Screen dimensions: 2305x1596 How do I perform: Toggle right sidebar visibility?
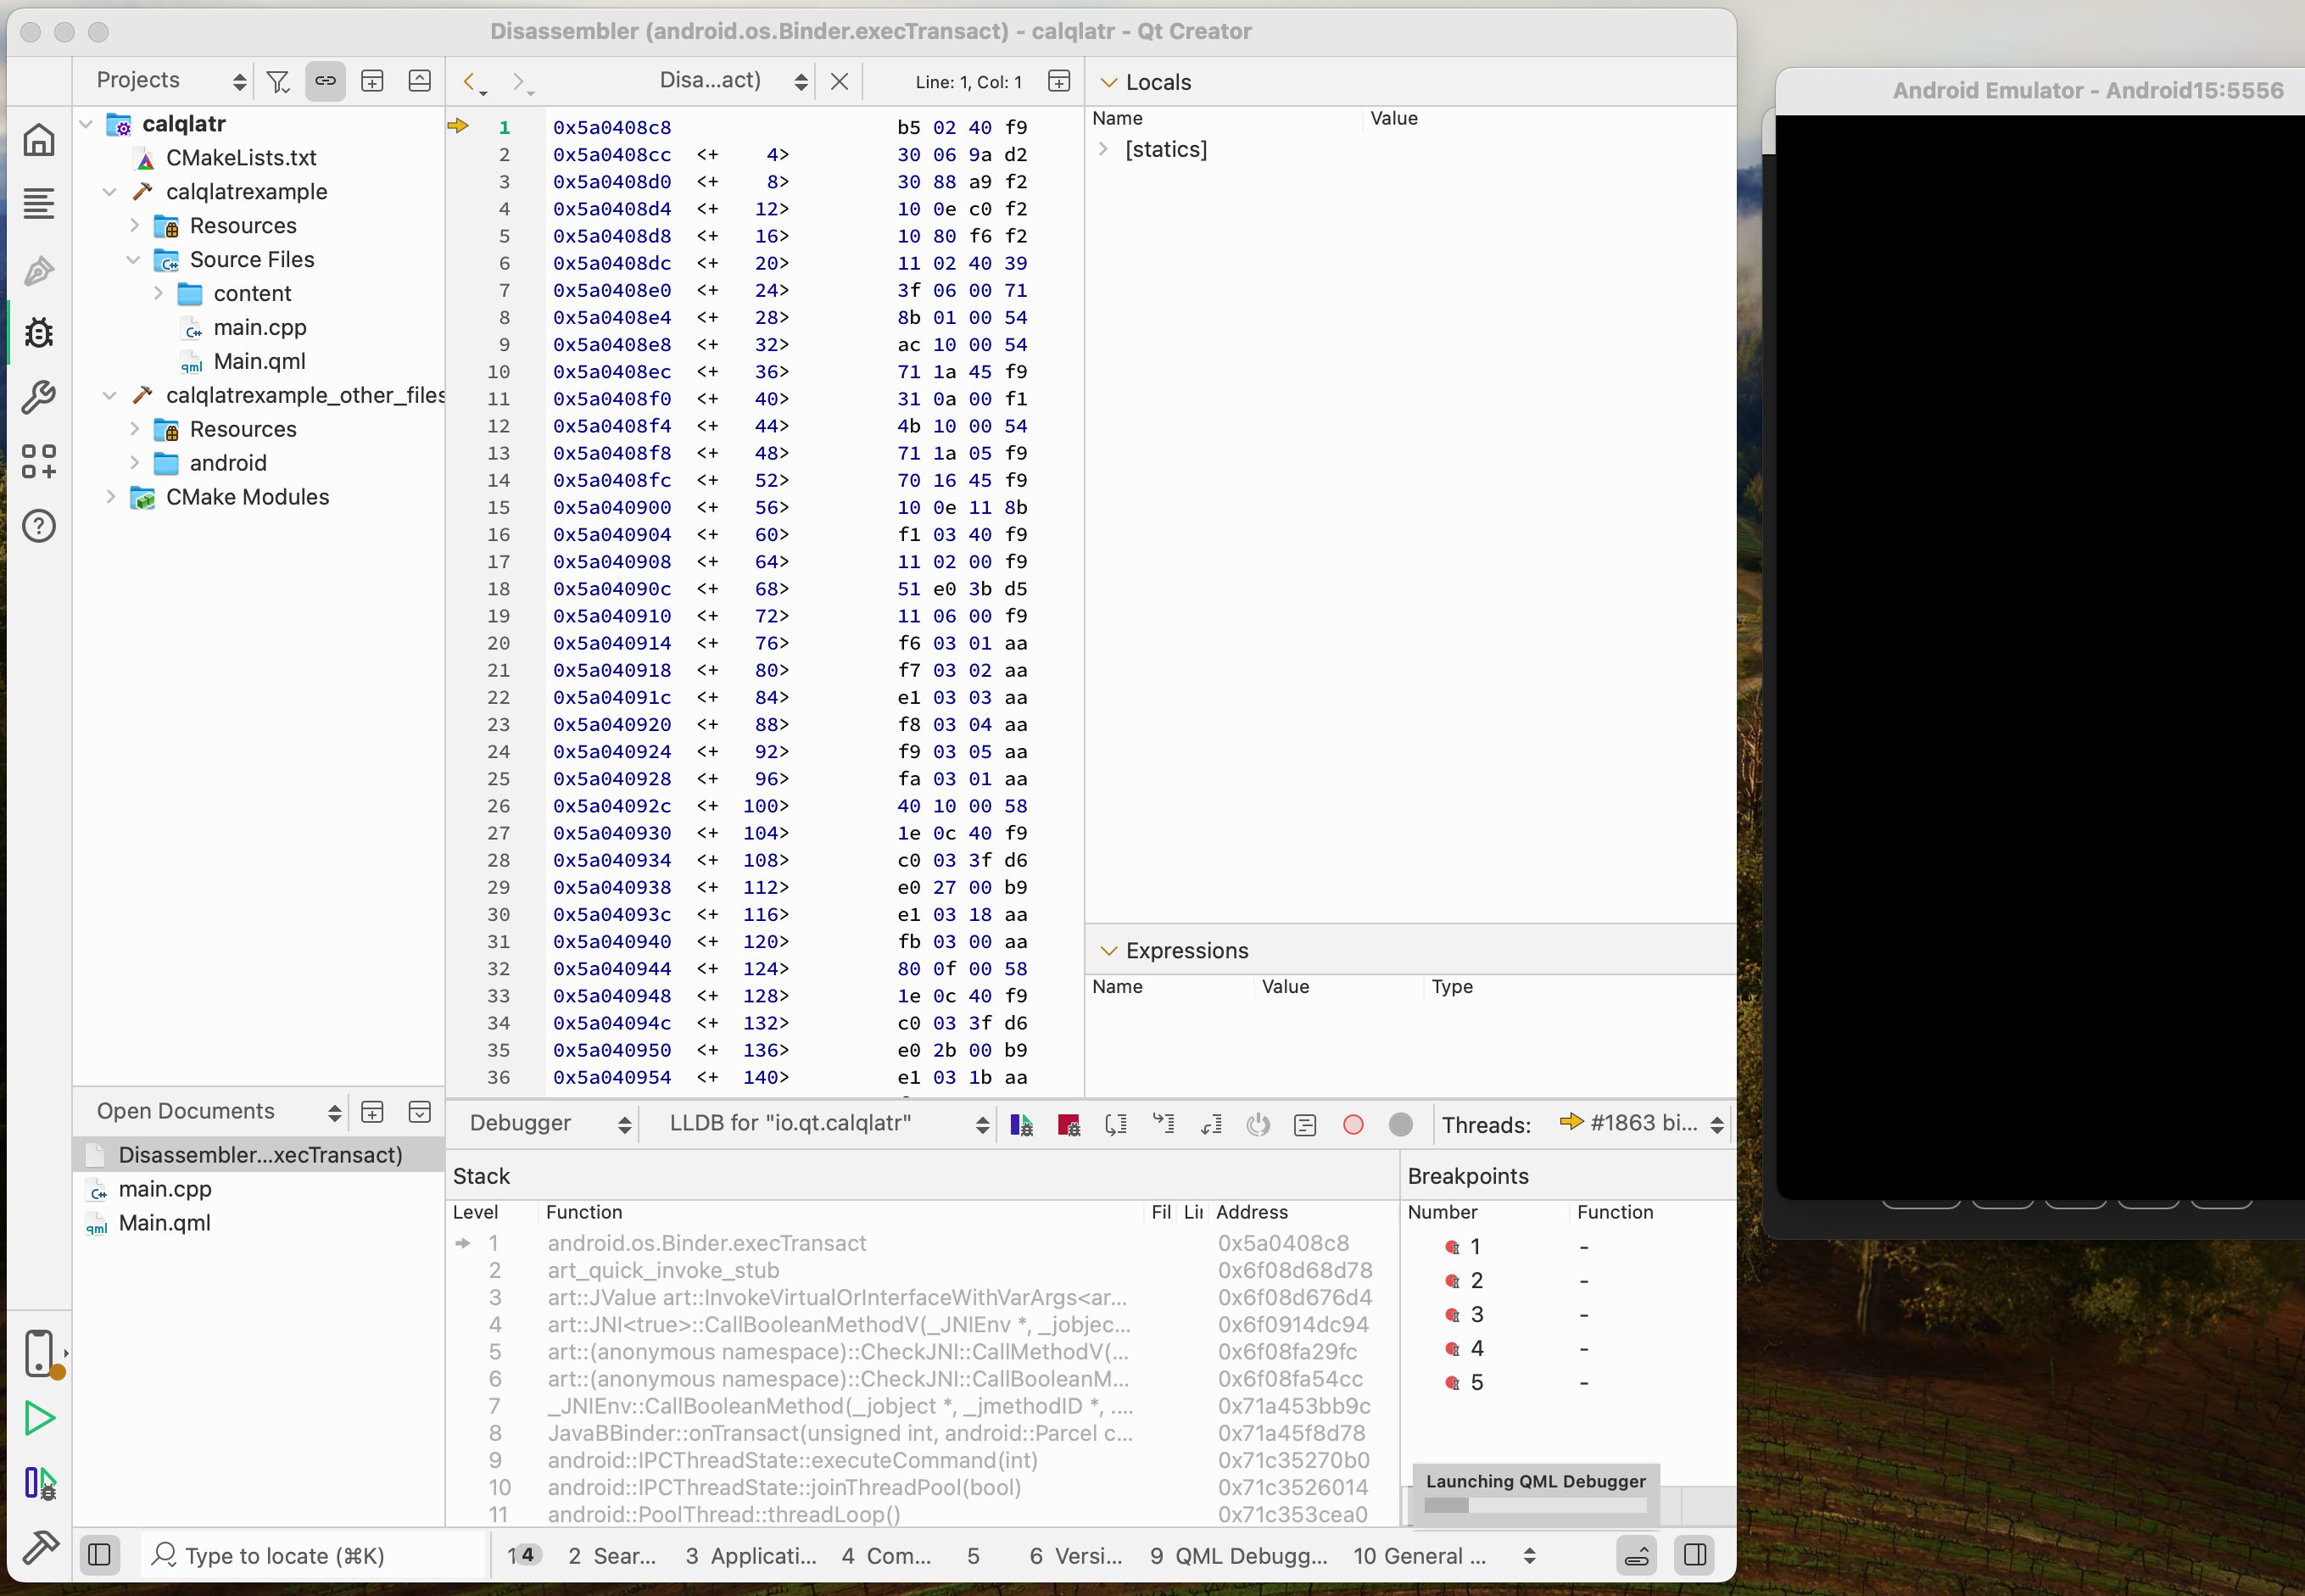[1695, 1555]
